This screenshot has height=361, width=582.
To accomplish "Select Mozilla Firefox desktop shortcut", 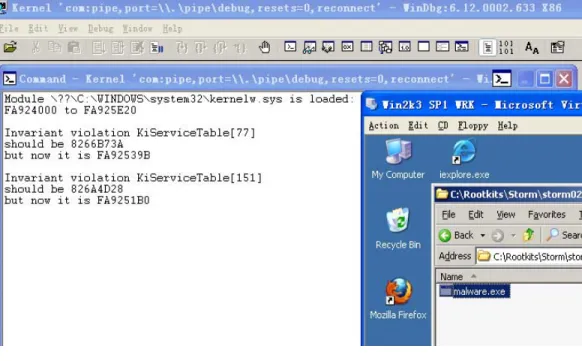I will click(398, 299).
